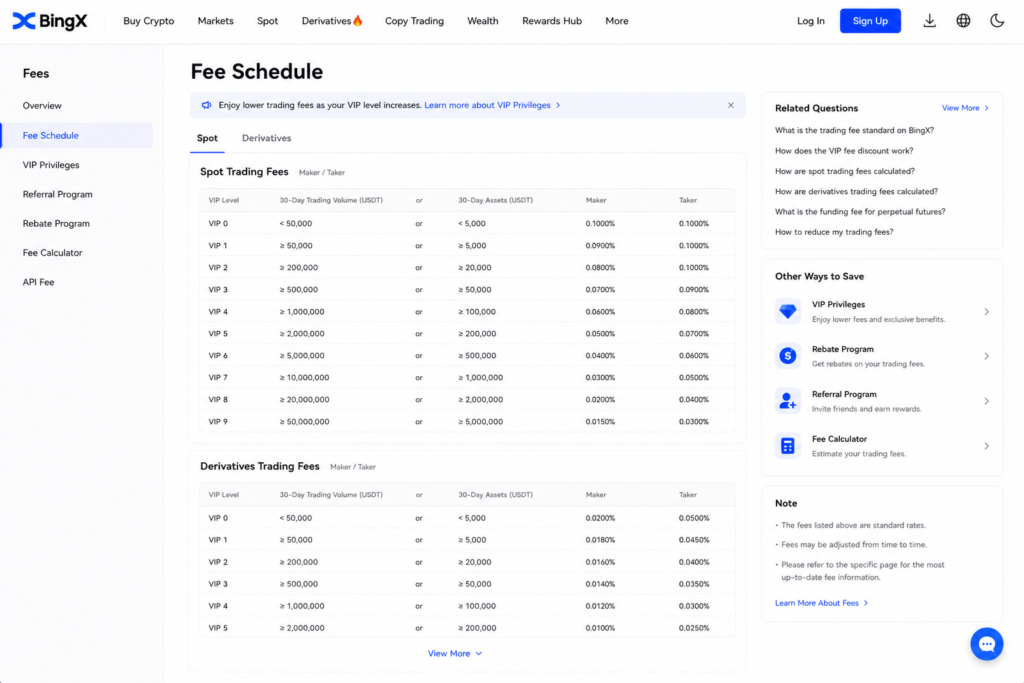Open Rewards Hub page
This screenshot has height=683, width=1024.
tap(552, 21)
